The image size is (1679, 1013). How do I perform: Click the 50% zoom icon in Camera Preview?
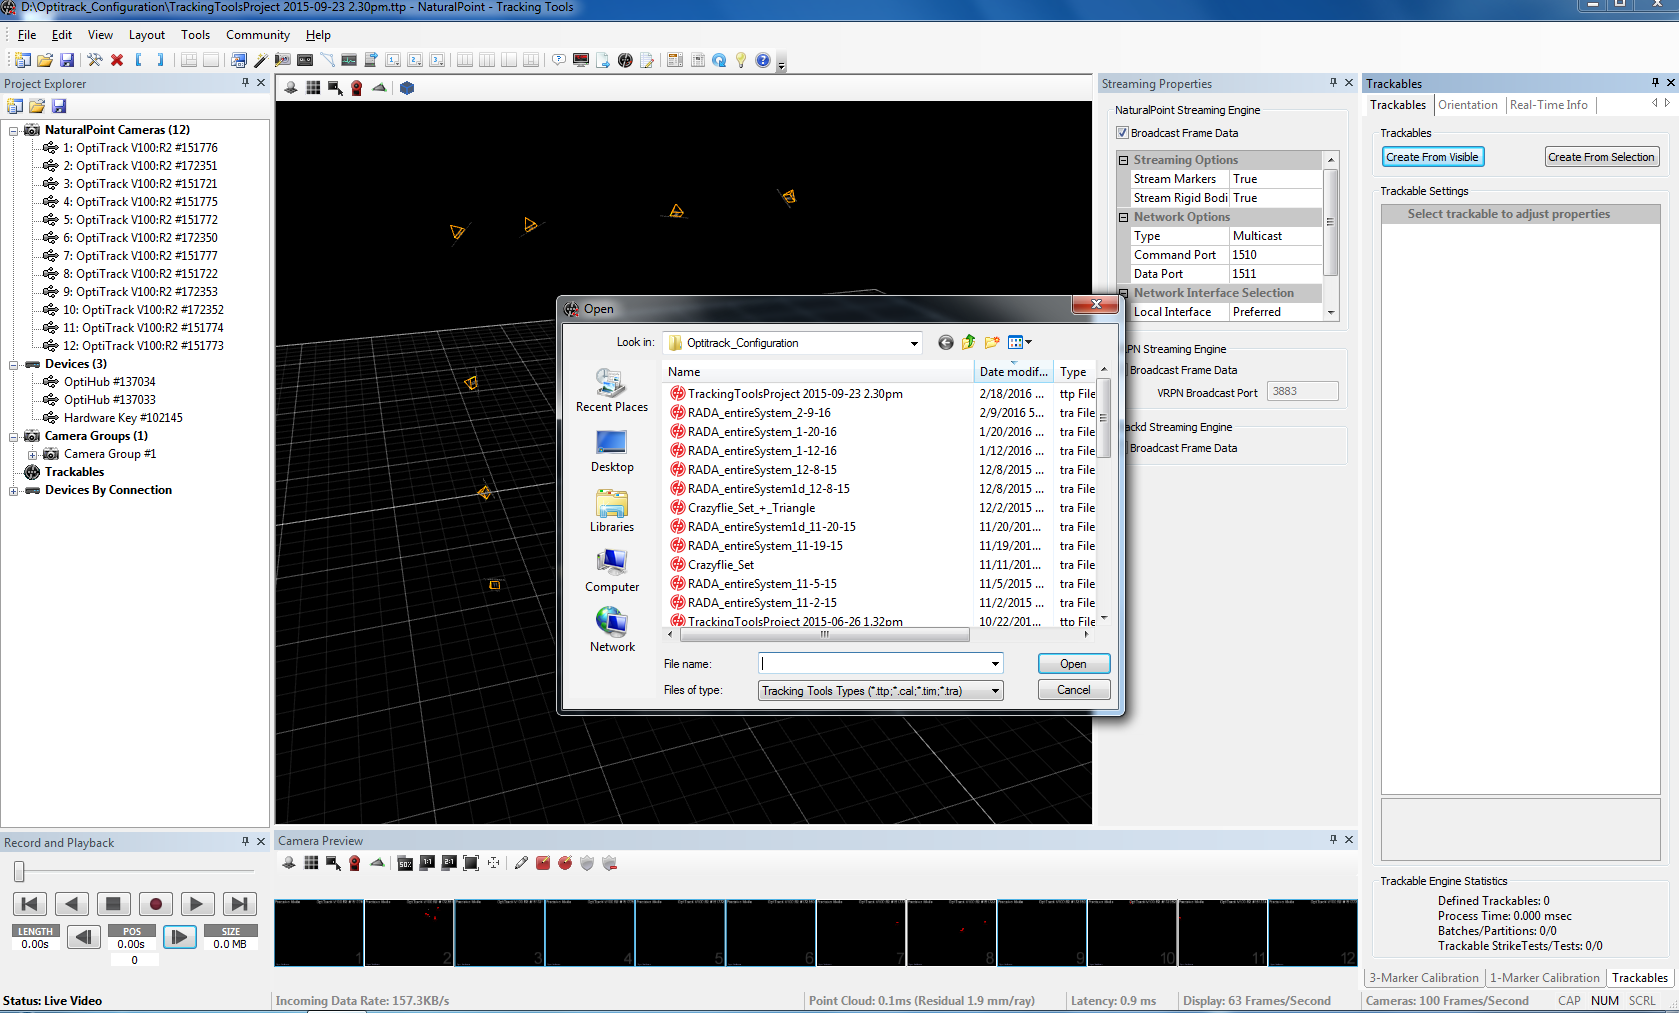(405, 863)
